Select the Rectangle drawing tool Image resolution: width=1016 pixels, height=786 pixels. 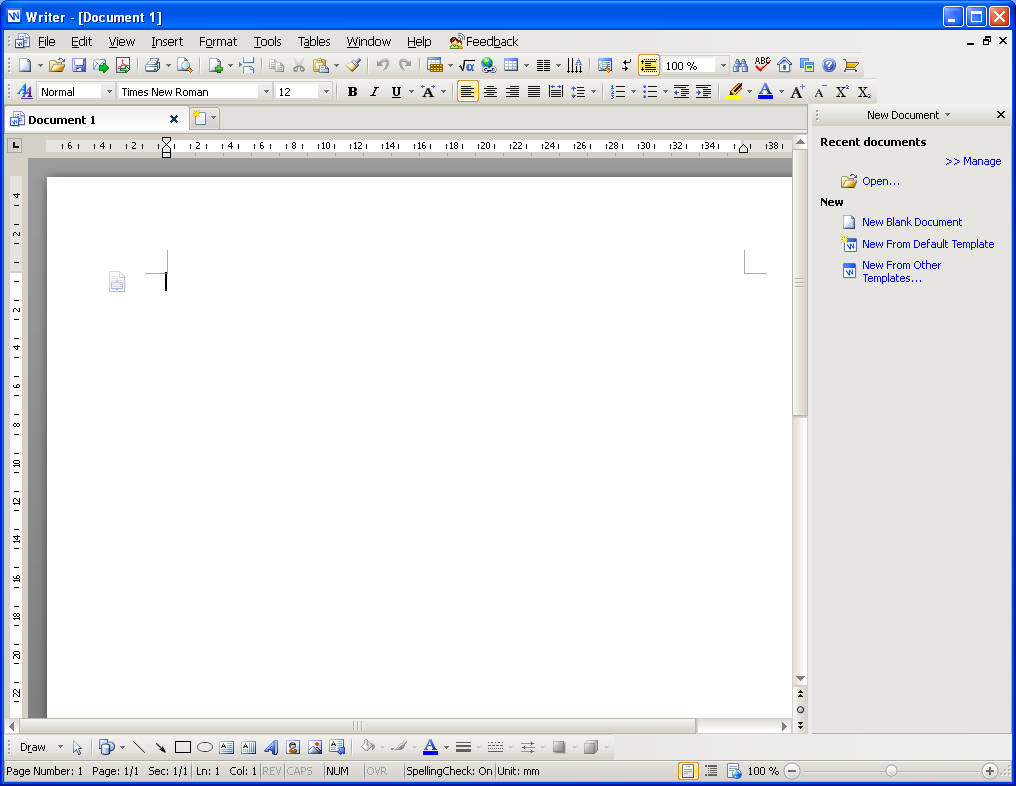coord(183,747)
